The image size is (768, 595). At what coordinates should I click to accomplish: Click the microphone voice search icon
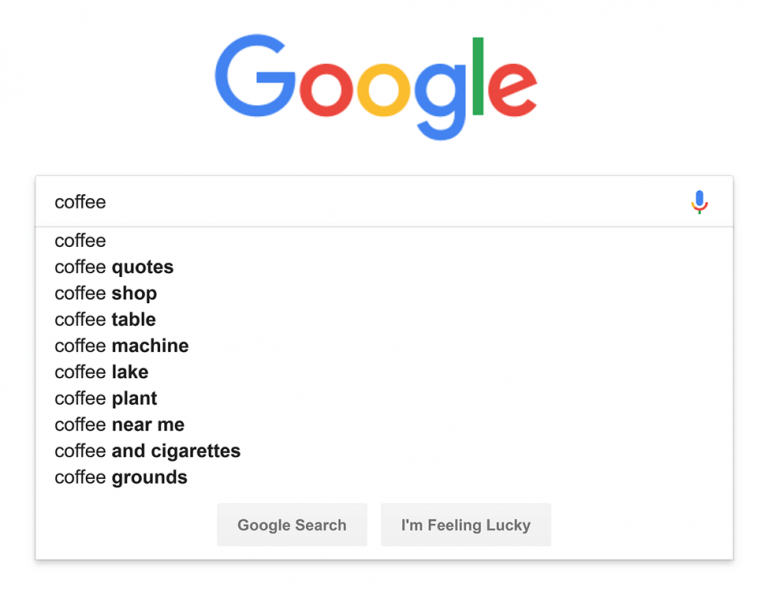[x=699, y=202]
